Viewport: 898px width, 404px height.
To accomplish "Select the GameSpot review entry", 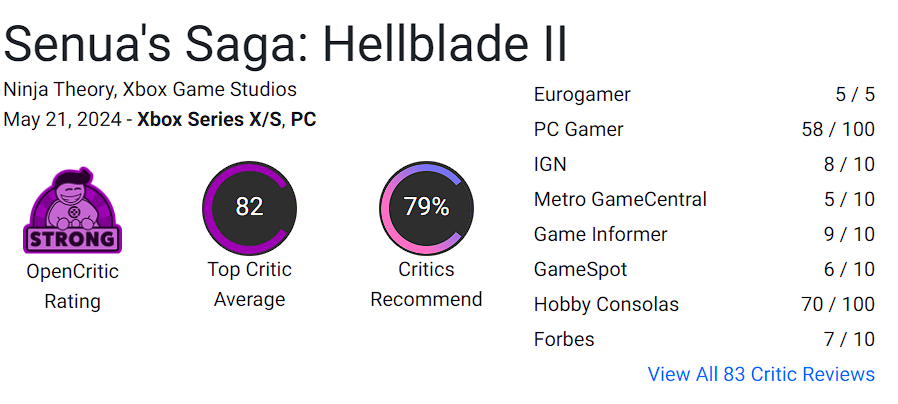I will pos(704,269).
